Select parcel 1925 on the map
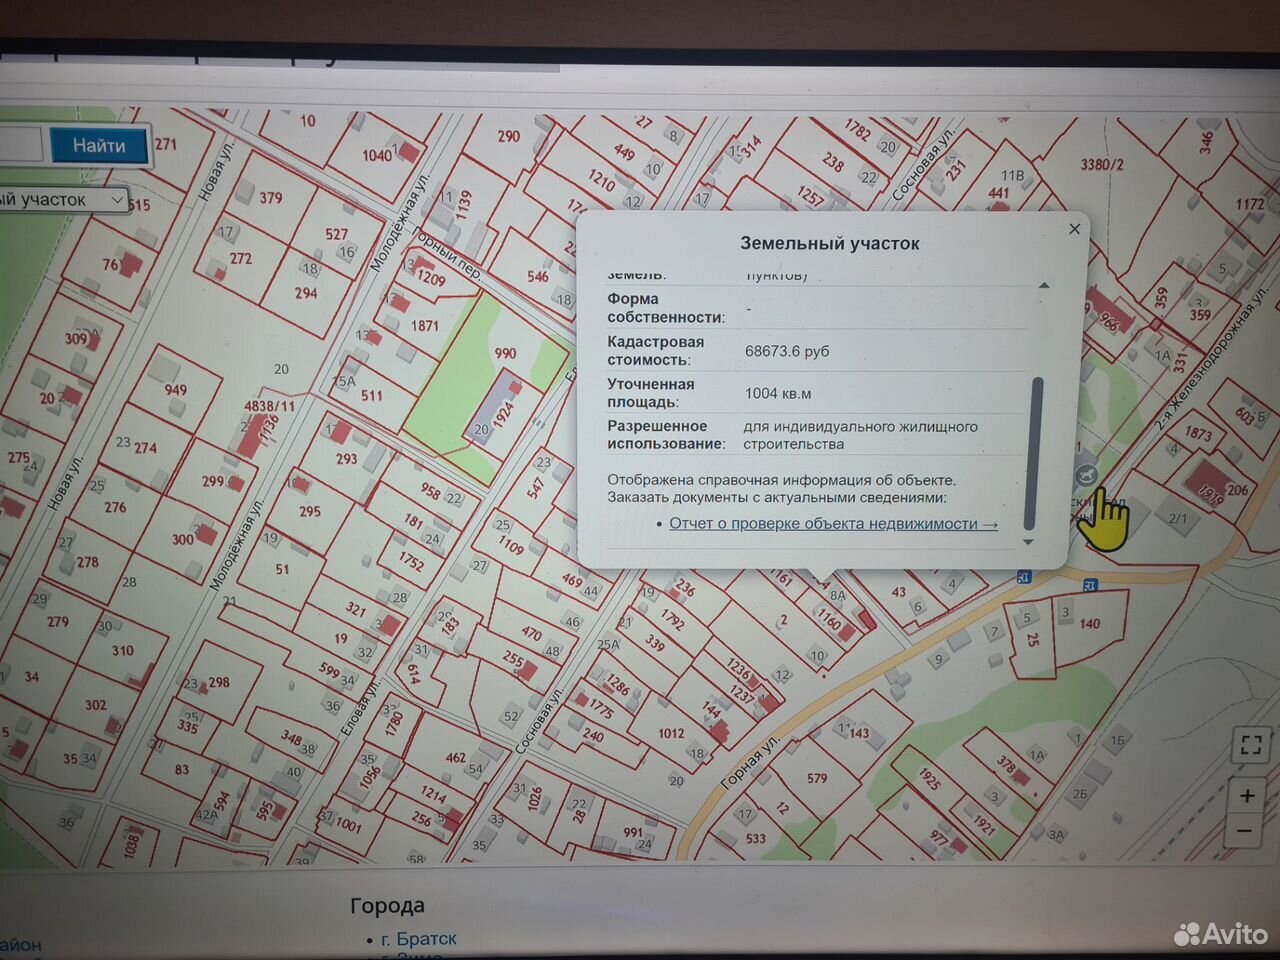1280x960 pixels. click(x=929, y=779)
